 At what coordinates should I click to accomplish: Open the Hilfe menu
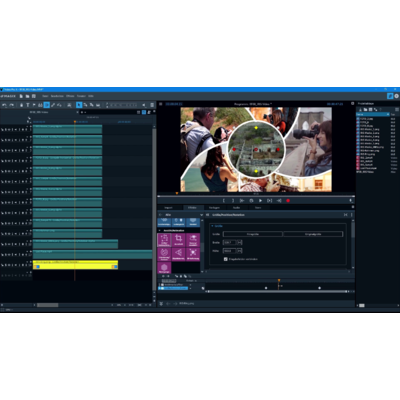click(91, 96)
